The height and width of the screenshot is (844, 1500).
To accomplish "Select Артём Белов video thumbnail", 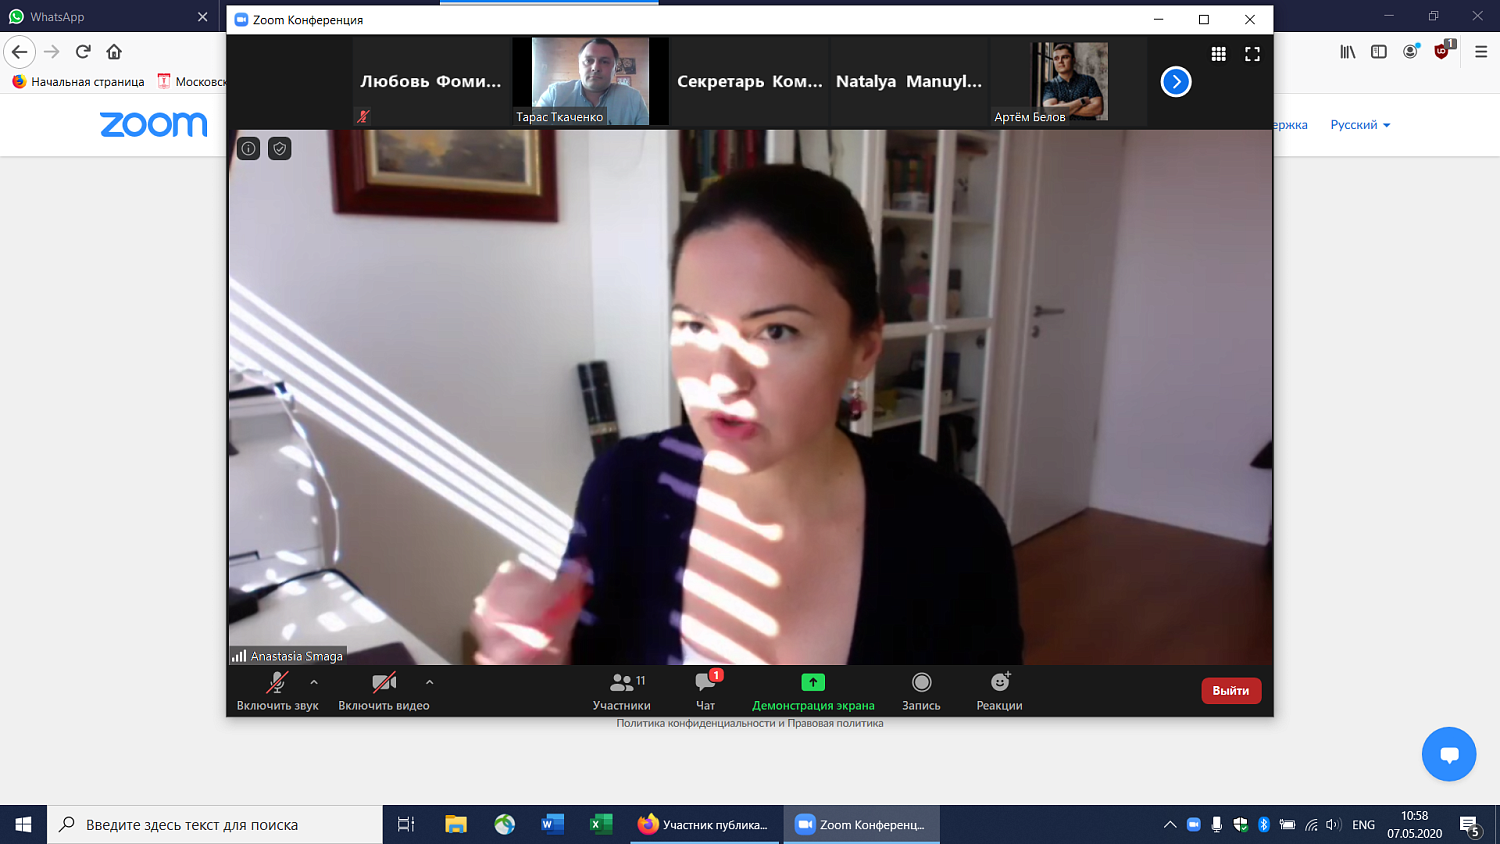I will click(1068, 81).
